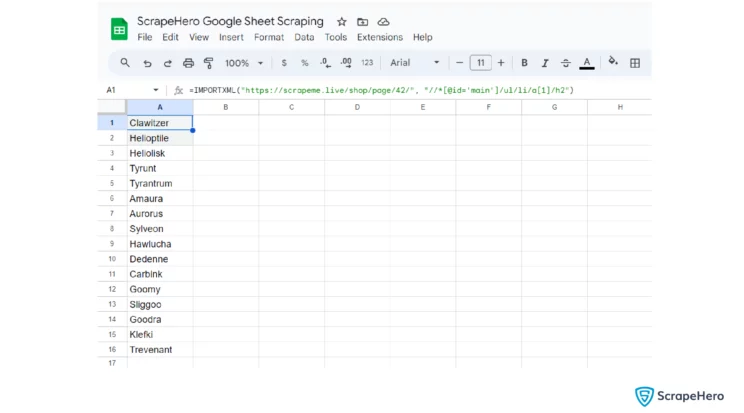This screenshot has width=744, height=413.
Task: Select column B header
Action: click(226, 107)
